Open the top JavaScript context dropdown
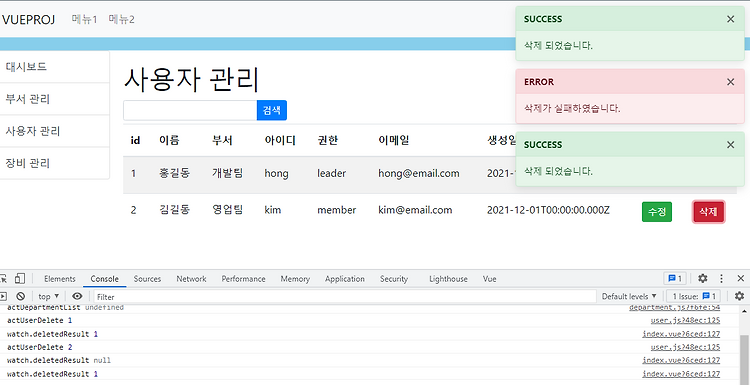 (49, 296)
